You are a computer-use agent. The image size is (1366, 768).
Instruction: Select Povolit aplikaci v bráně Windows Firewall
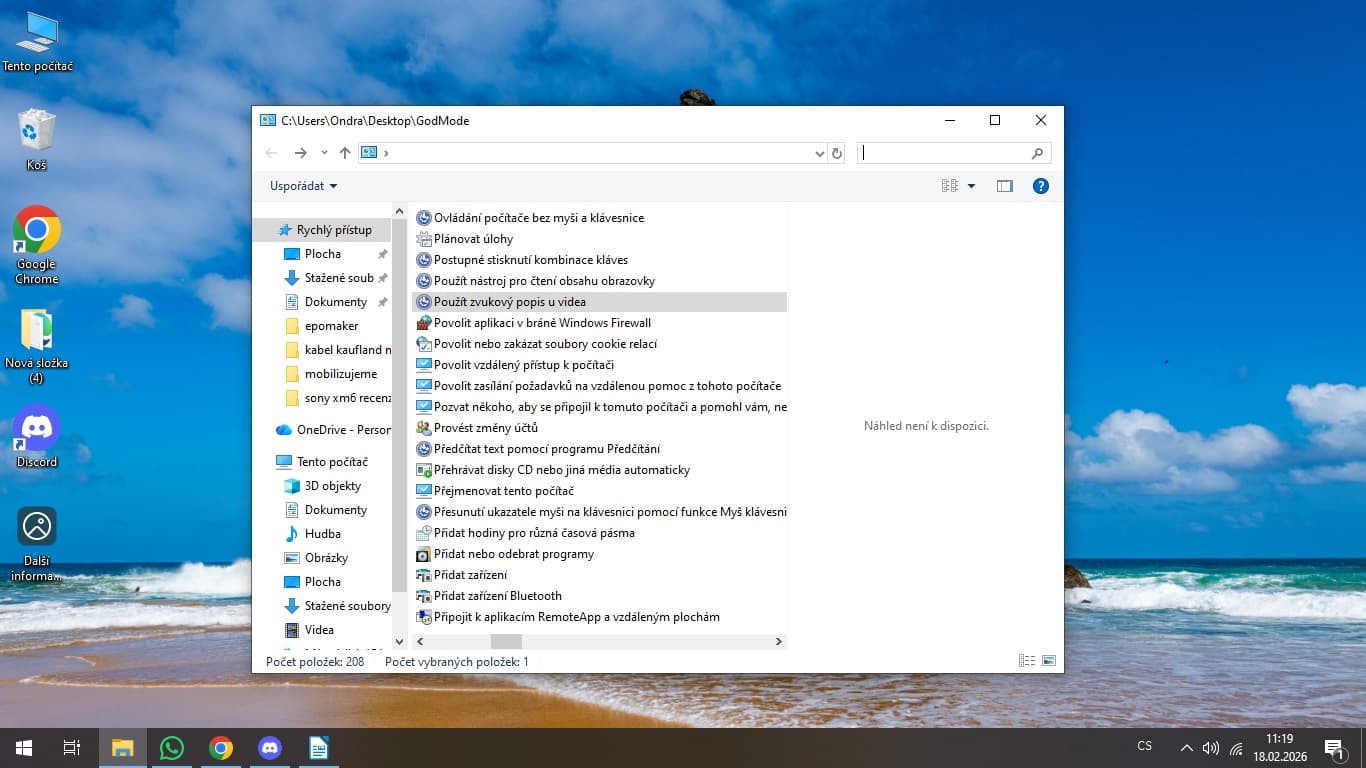pyautogui.click(x=542, y=323)
